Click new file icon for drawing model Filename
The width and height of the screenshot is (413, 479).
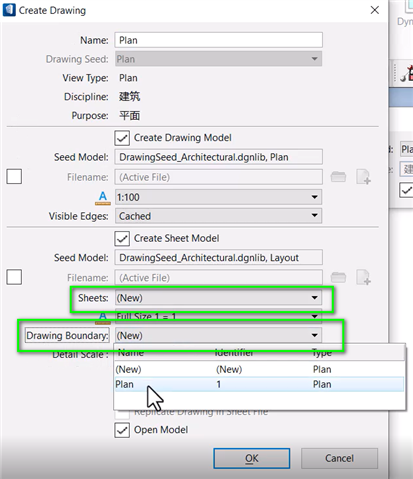click(363, 177)
